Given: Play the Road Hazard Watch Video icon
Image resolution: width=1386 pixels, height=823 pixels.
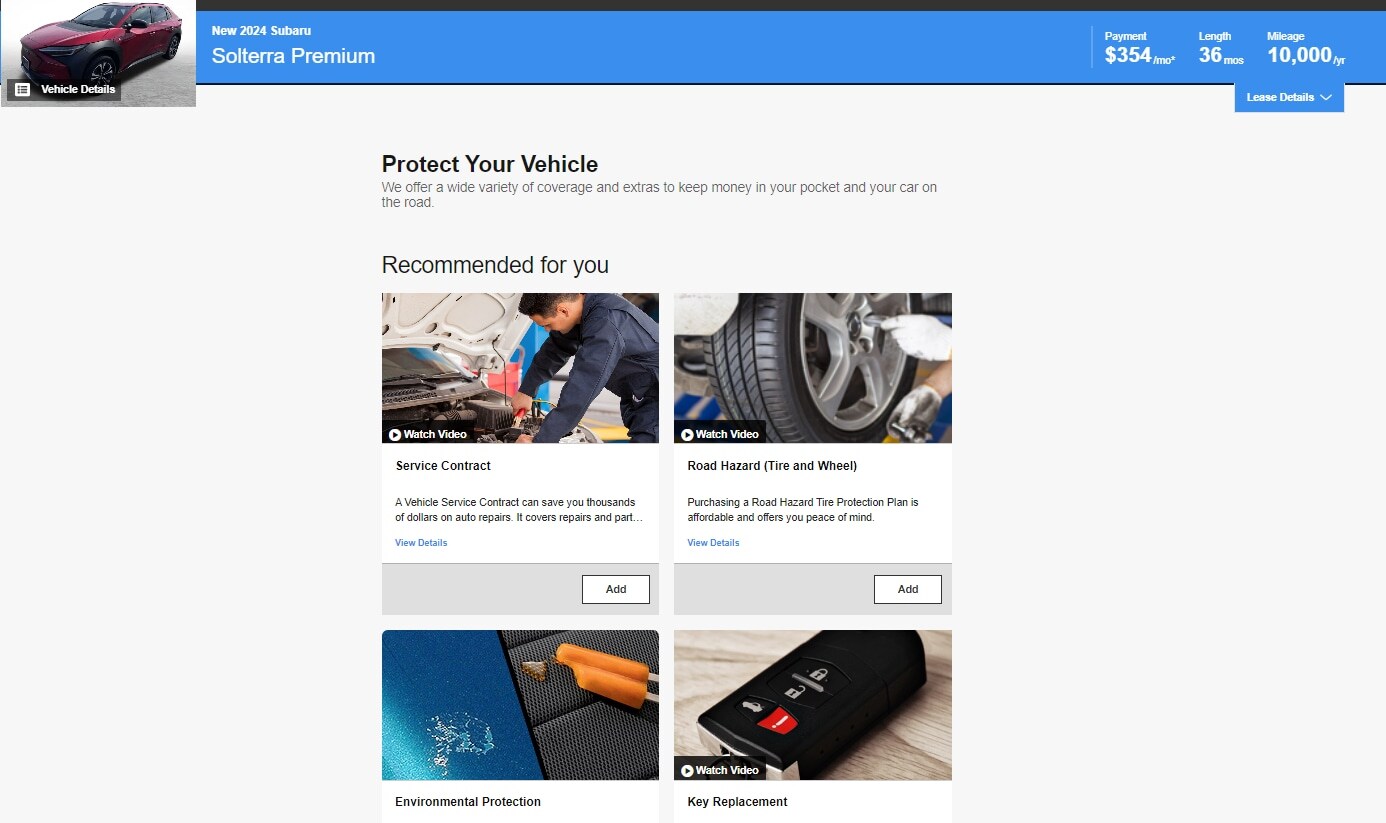Looking at the screenshot, I should coord(687,435).
